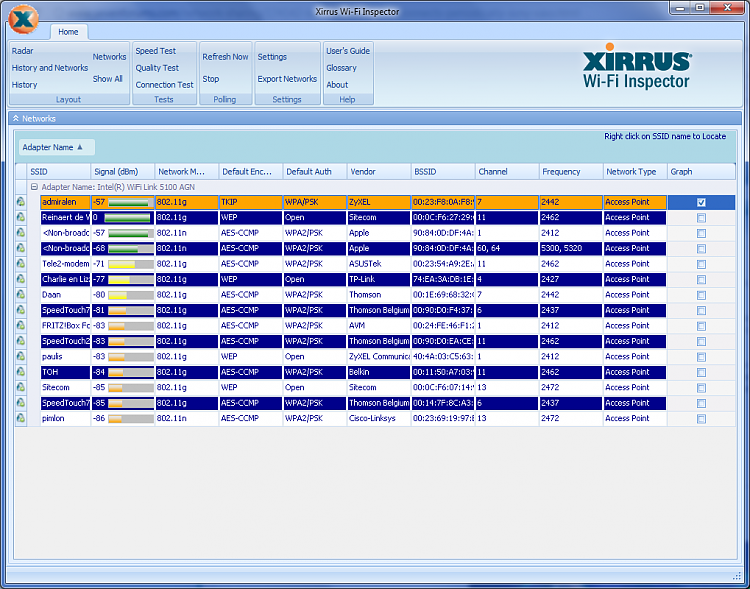The image size is (750, 589).
Task: Click Export Networks
Action: pyautogui.click(x=287, y=79)
